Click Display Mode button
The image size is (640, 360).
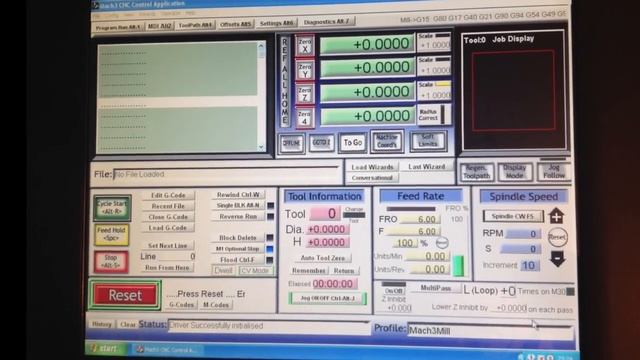click(x=514, y=172)
